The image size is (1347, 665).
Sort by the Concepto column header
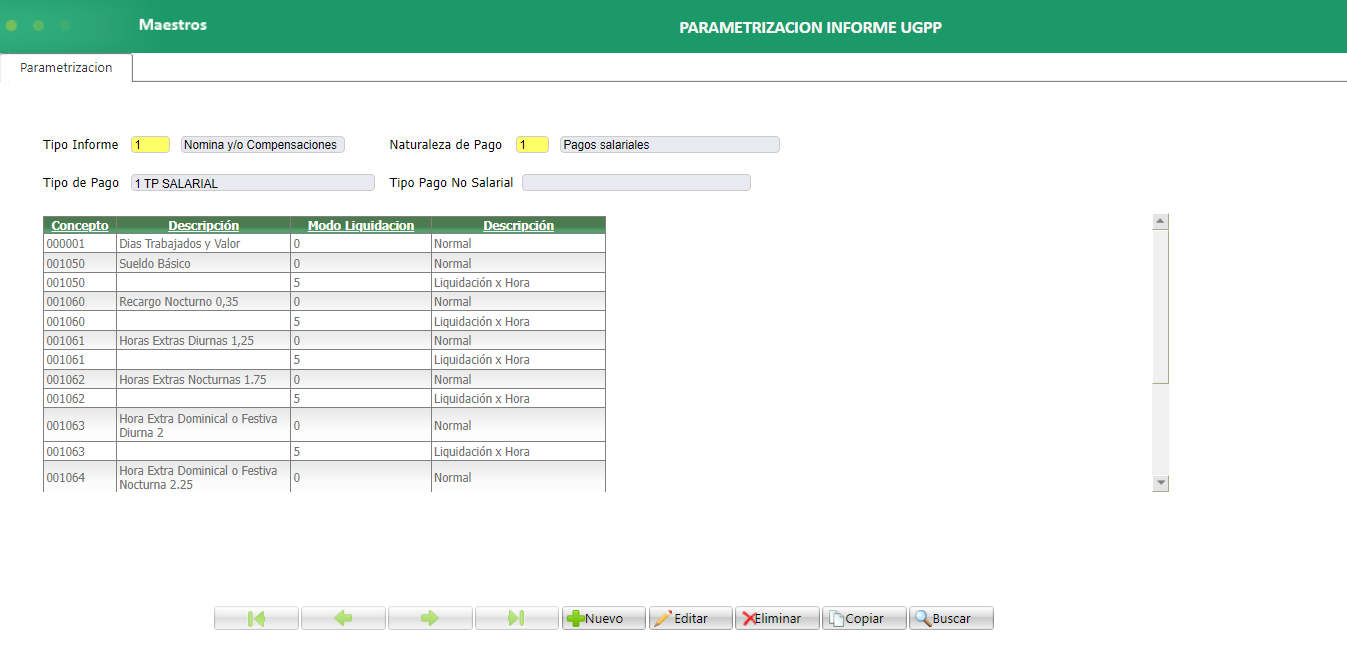80,225
